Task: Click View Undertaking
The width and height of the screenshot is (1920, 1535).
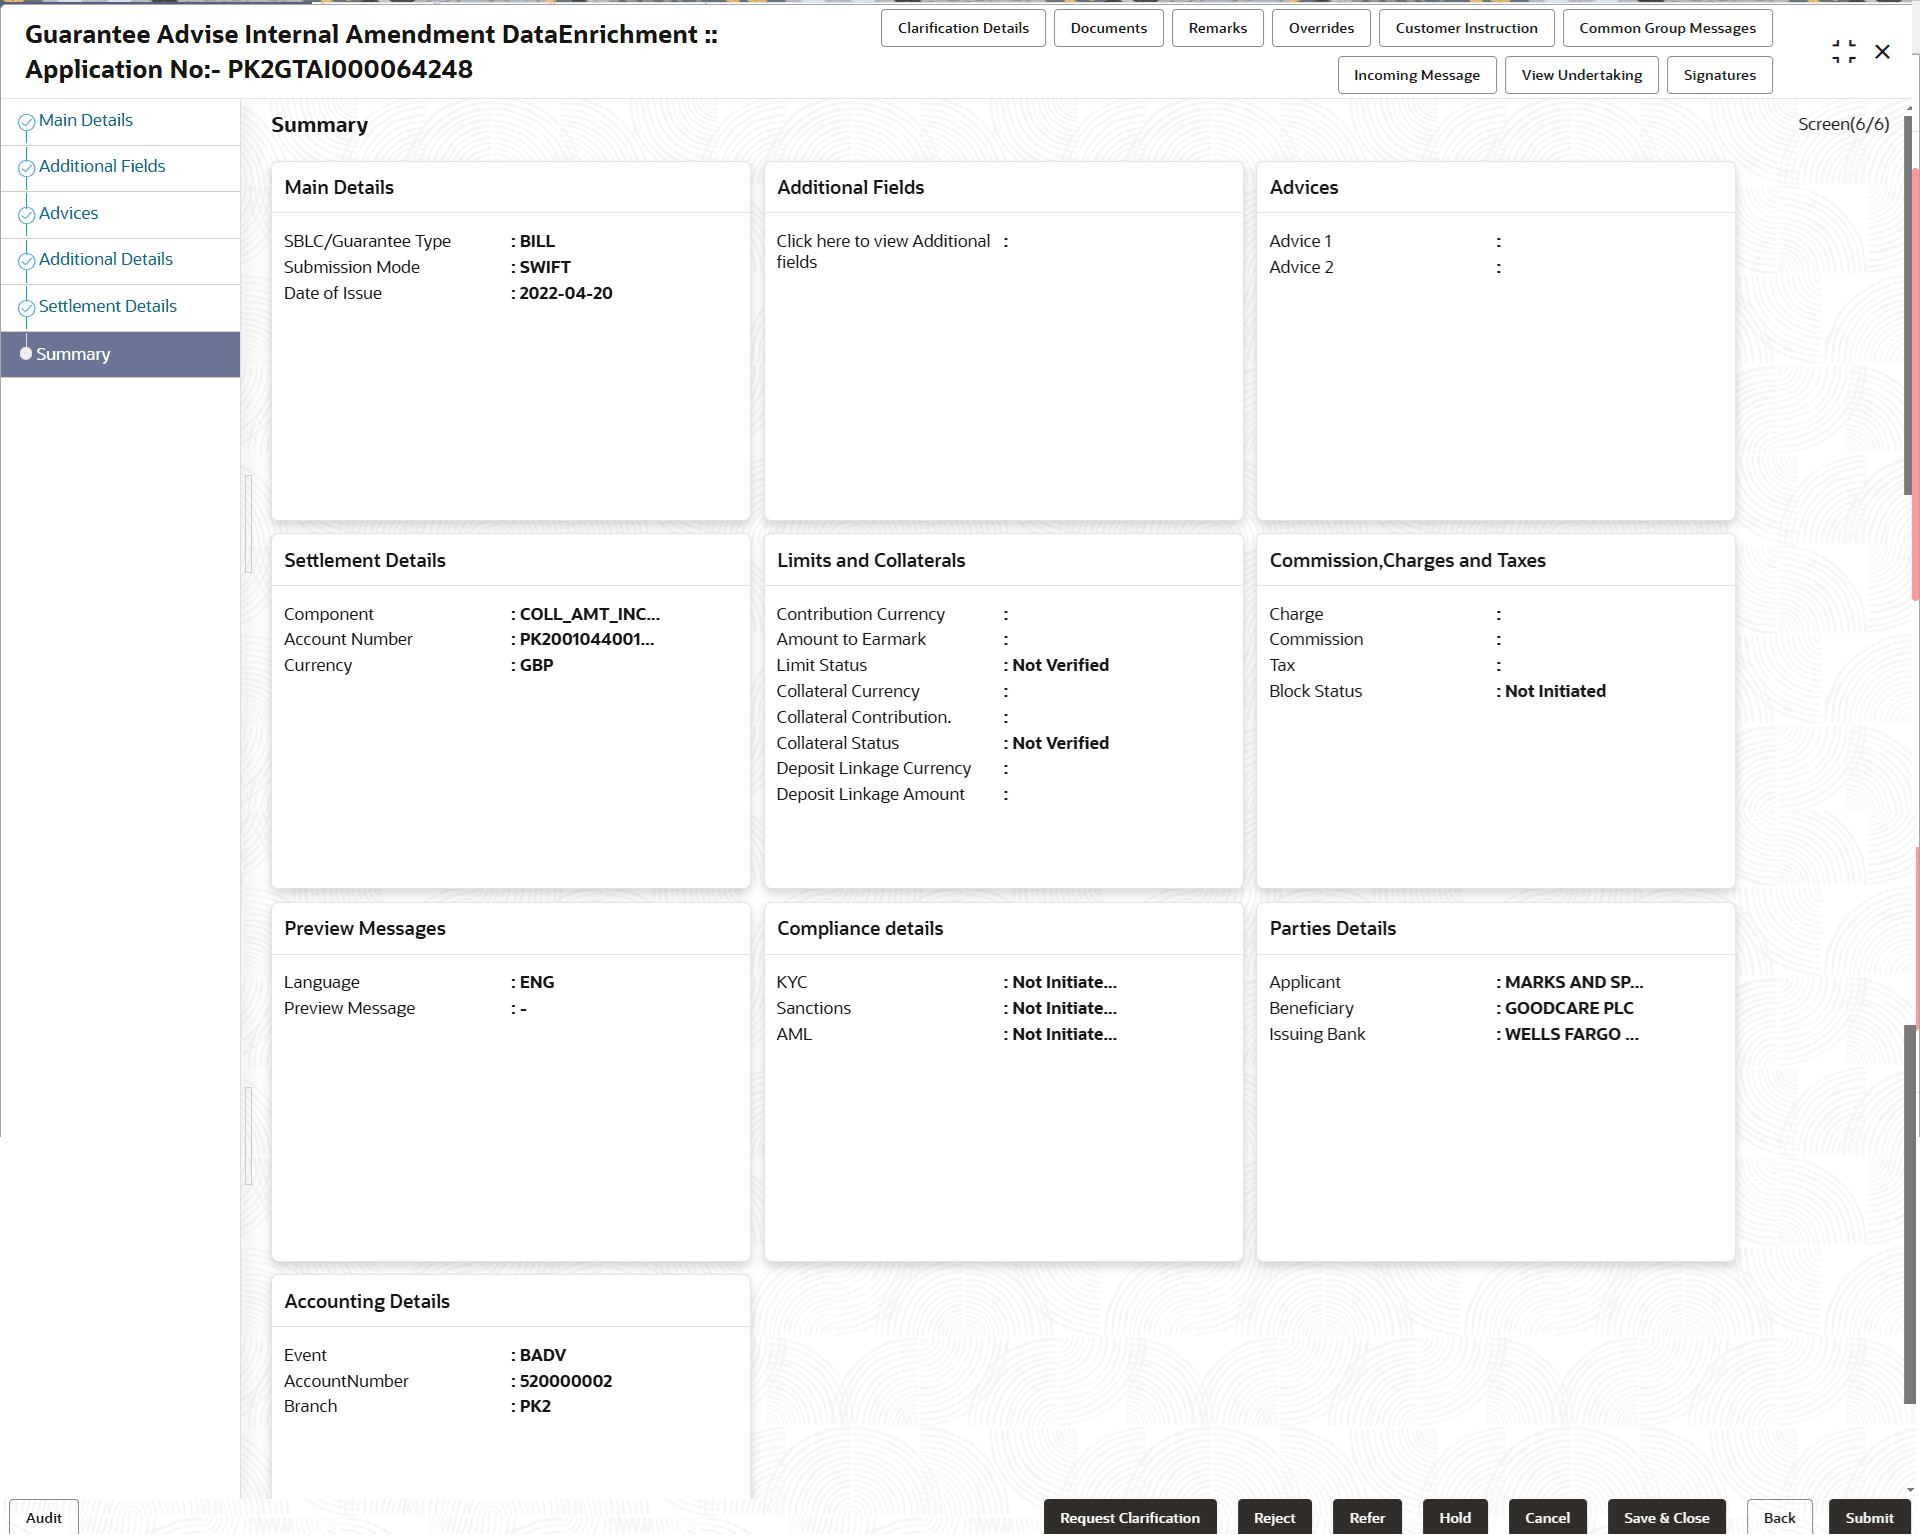Action: [1581, 74]
